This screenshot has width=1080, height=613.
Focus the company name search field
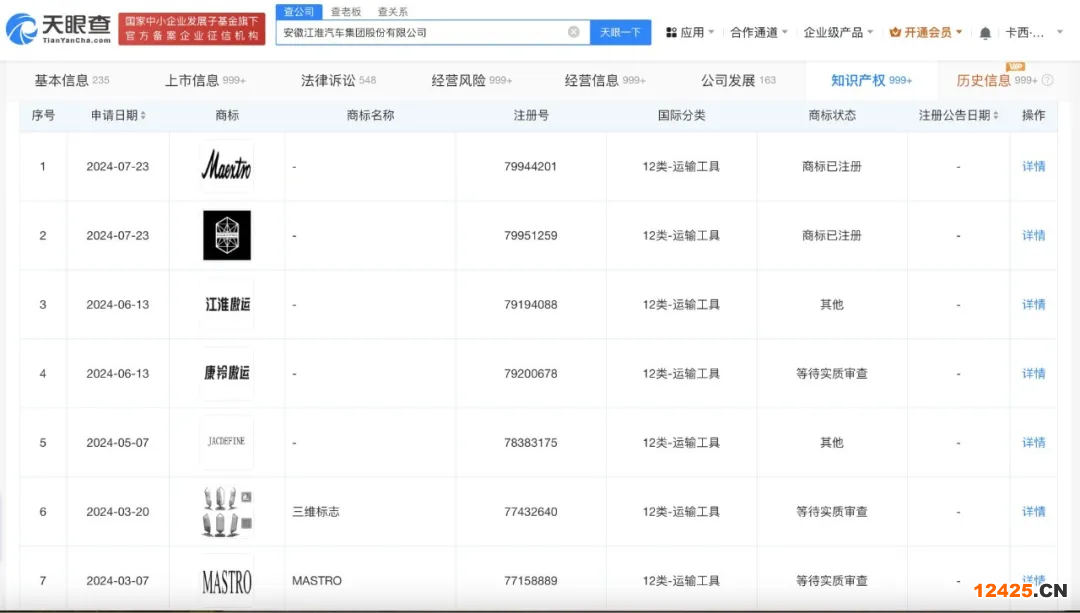tap(420, 32)
